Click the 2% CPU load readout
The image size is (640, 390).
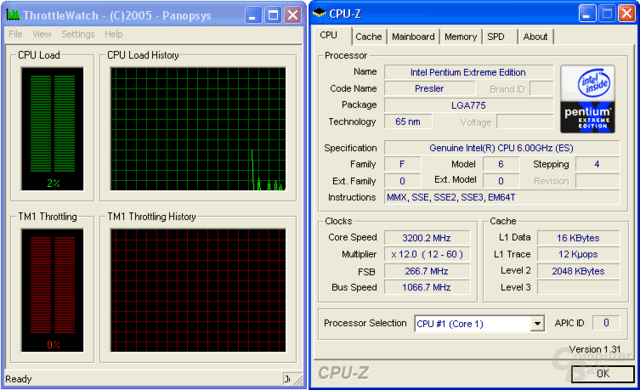click(53, 183)
